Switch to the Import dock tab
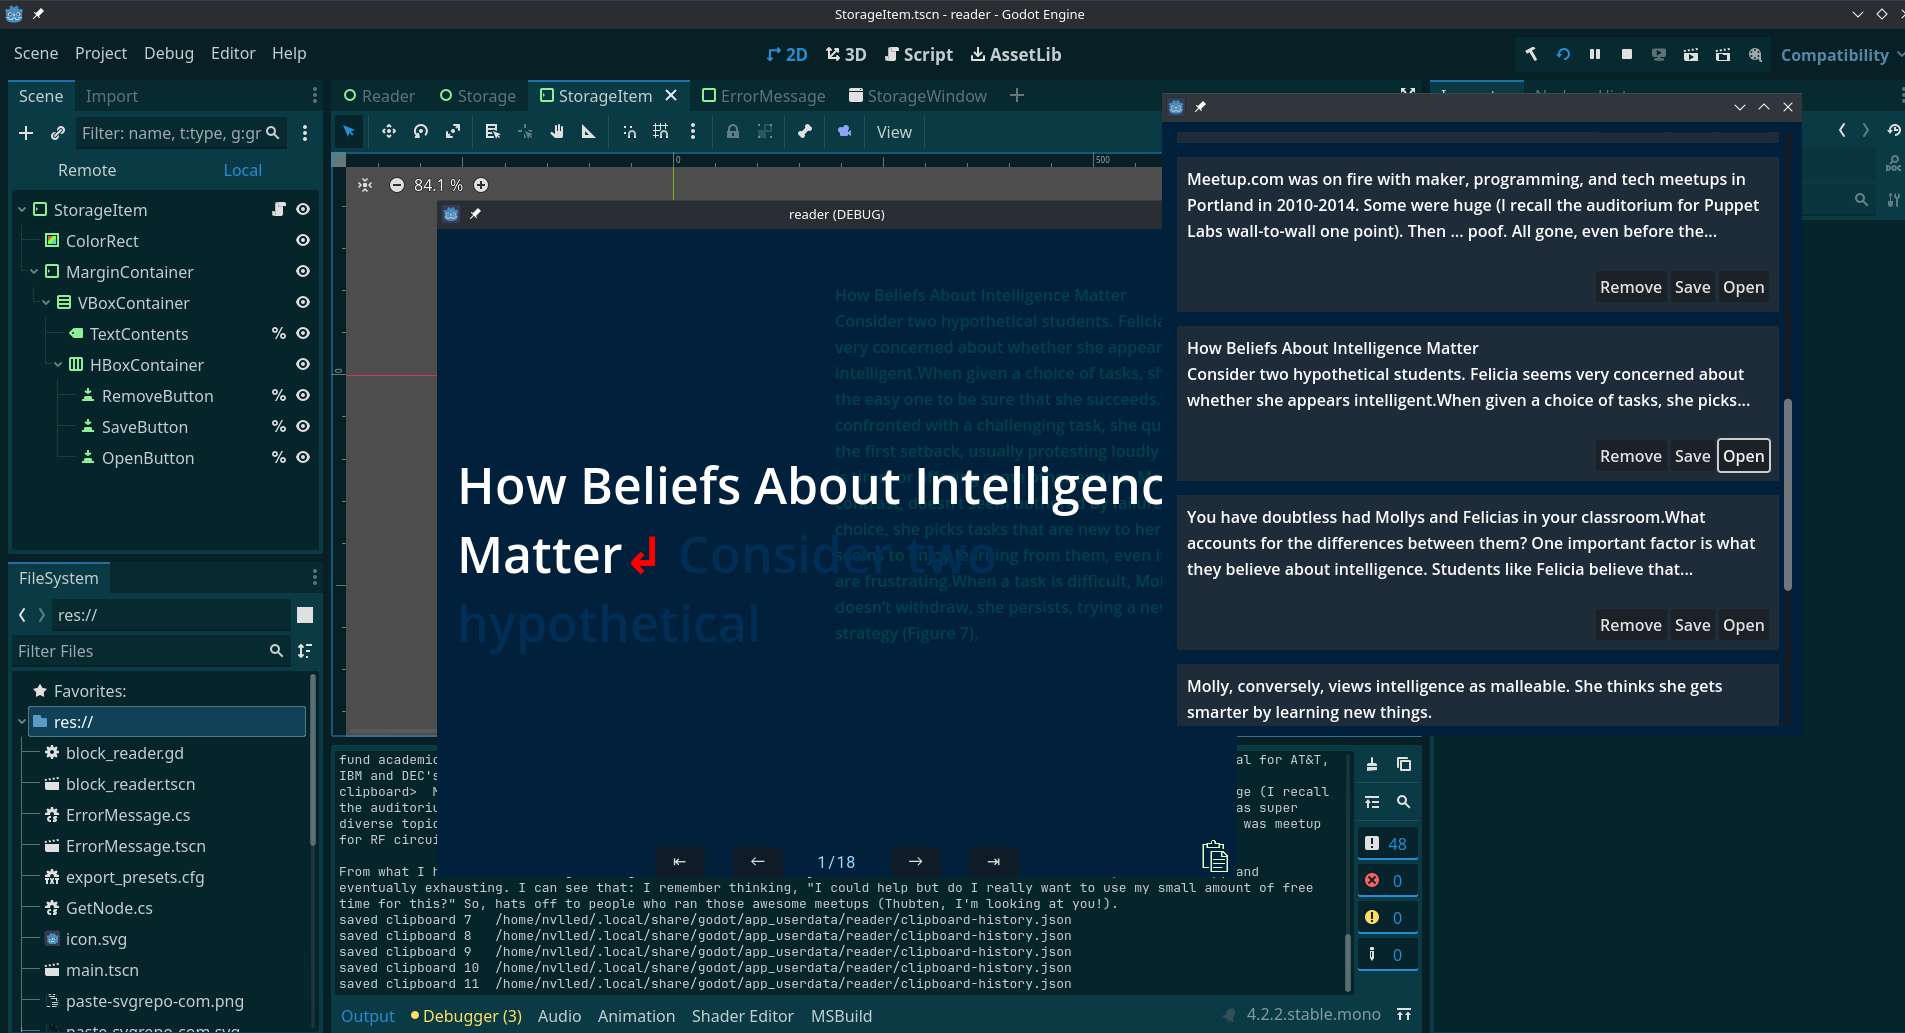 tap(112, 96)
